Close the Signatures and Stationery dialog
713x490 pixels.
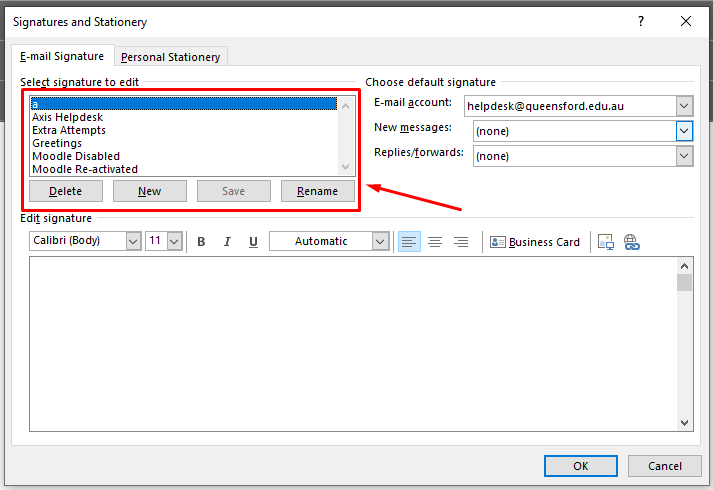686,21
